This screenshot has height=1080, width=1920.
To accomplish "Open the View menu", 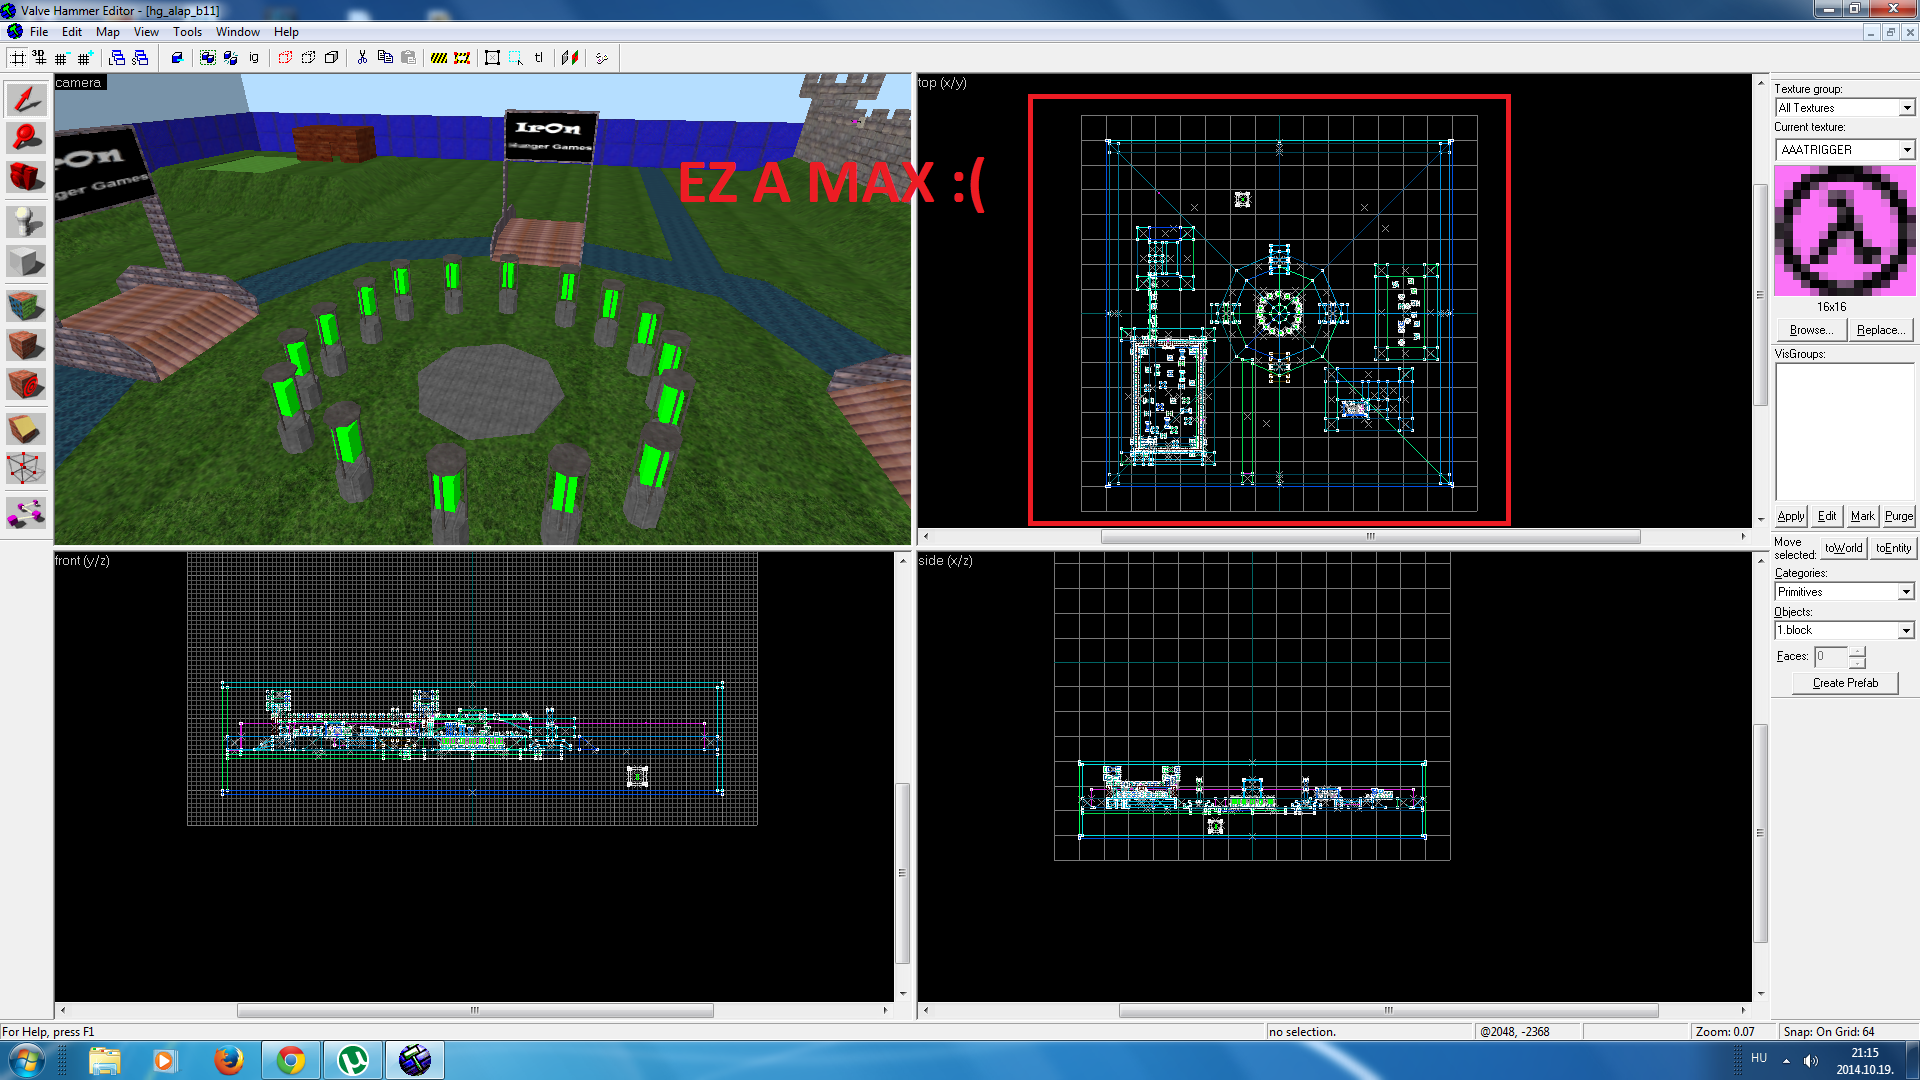I will (146, 32).
